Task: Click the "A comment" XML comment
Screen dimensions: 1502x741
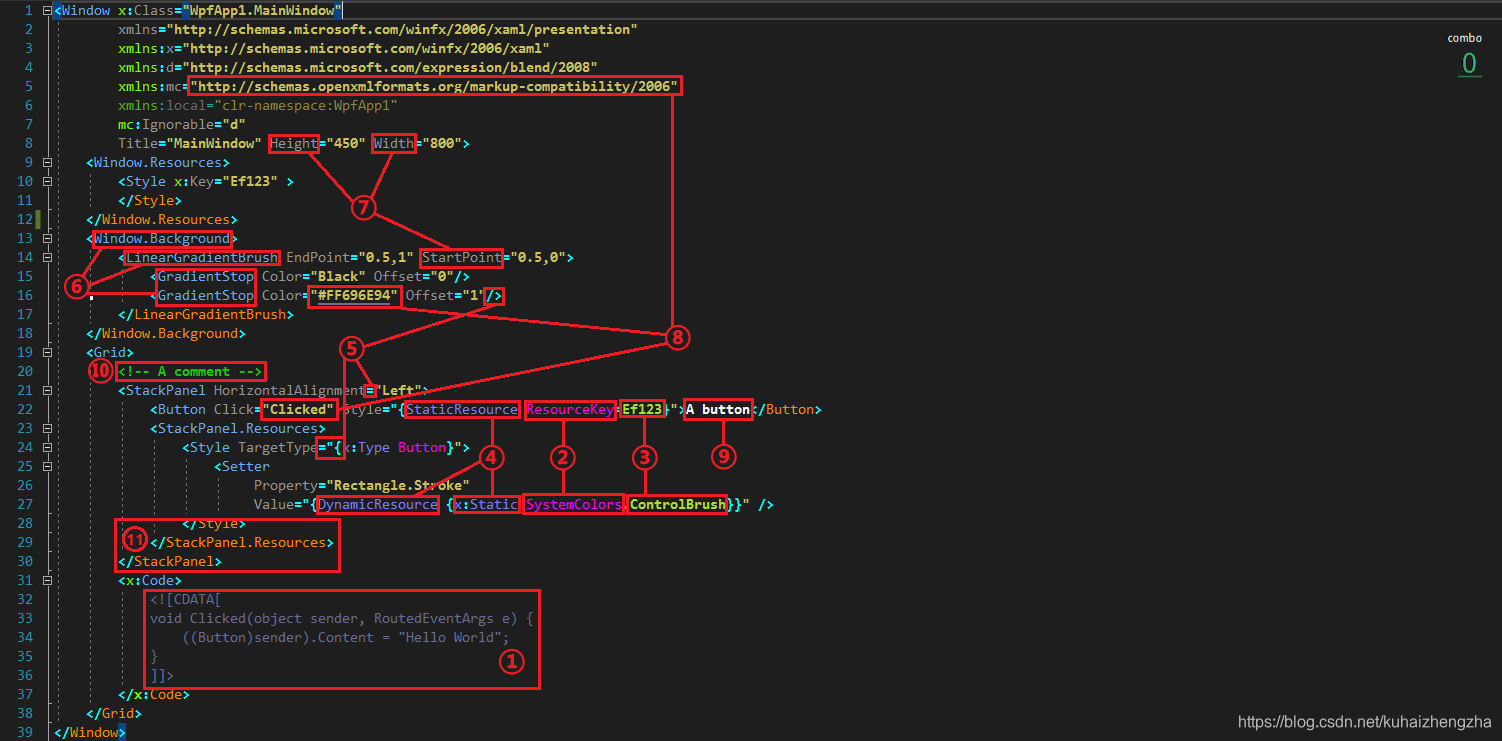Action: 190,372
